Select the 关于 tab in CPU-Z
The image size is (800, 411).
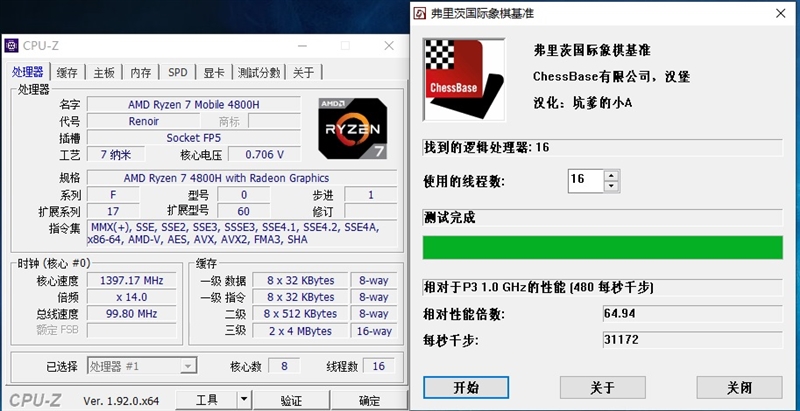(304, 72)
